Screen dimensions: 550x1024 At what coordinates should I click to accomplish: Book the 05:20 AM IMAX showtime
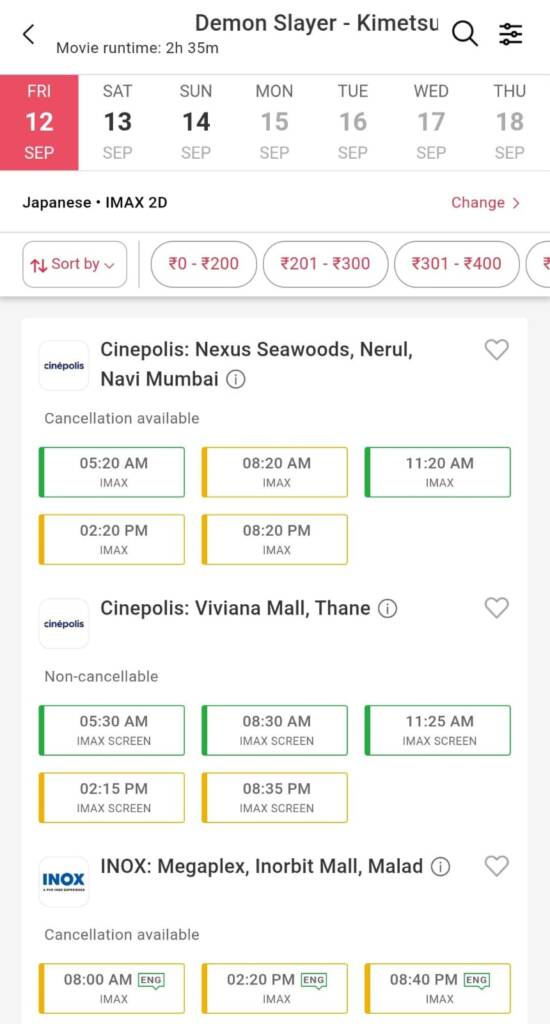[x=112, y=472]
